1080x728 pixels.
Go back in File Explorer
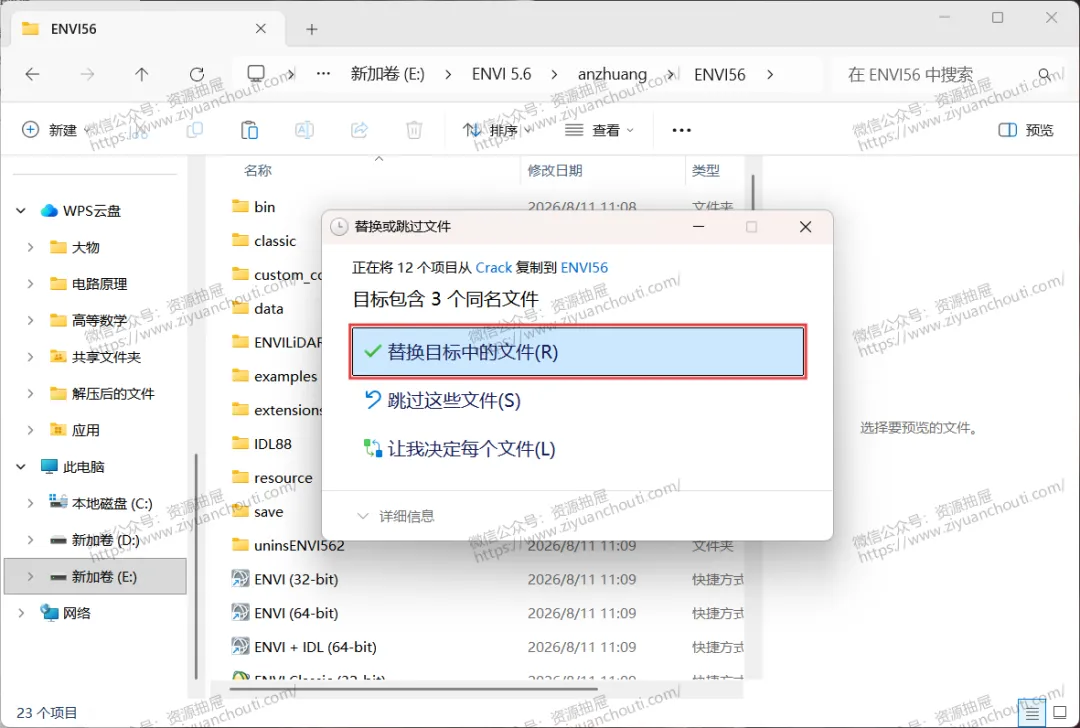32,74
